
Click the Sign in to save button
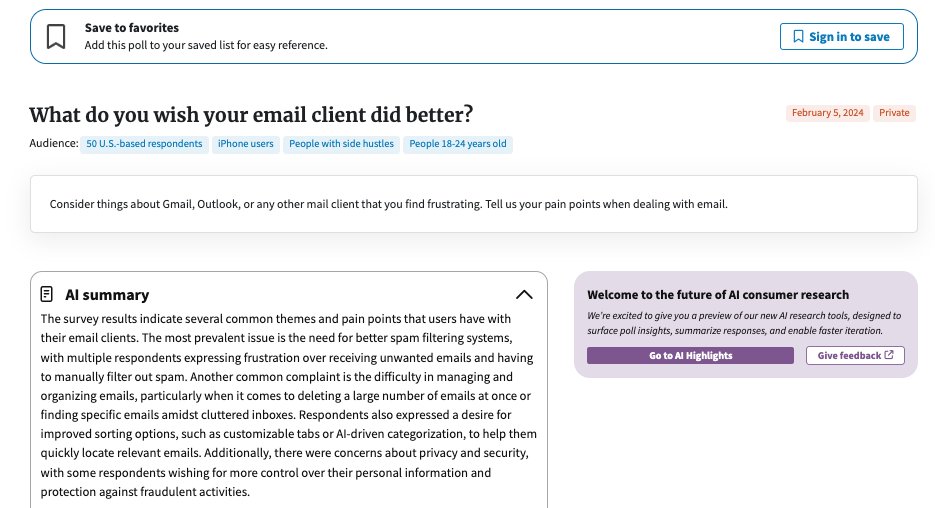[x=841, y=37]
